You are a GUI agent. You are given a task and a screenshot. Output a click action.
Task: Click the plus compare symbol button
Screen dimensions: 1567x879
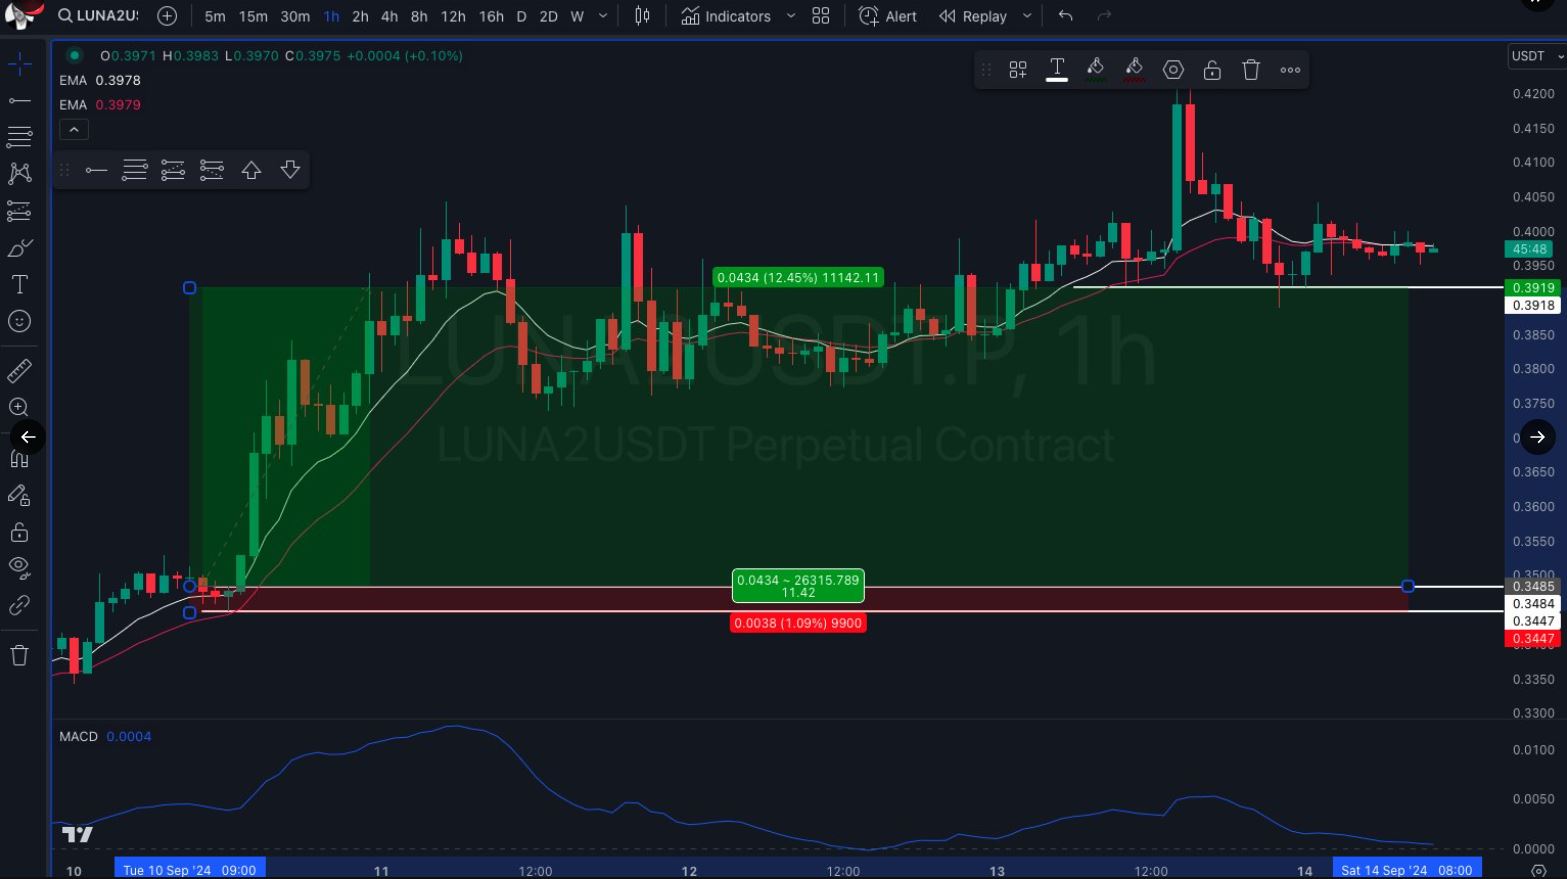pyautogui.click(x=167, y=16)
